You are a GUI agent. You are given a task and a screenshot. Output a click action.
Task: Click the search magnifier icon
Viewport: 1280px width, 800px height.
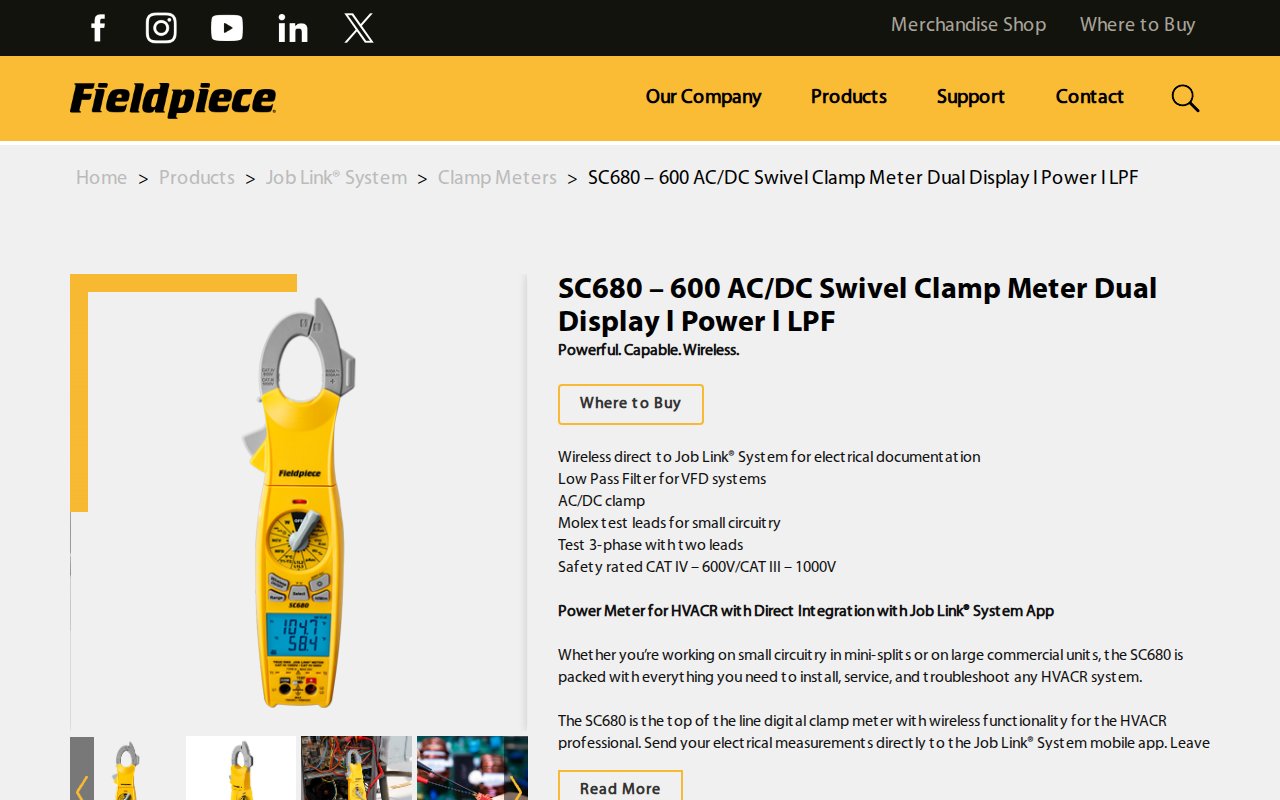[x=1185, y=98]
